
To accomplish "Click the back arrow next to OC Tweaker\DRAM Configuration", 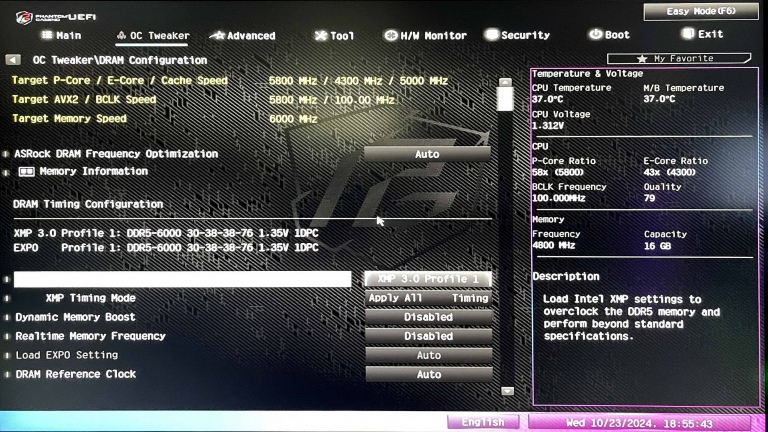I will point(13,60).
